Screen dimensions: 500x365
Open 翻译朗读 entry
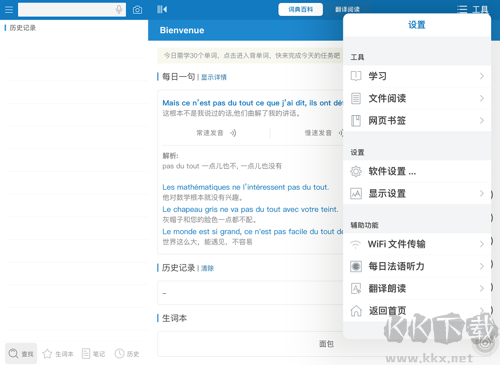click(417, 288)
